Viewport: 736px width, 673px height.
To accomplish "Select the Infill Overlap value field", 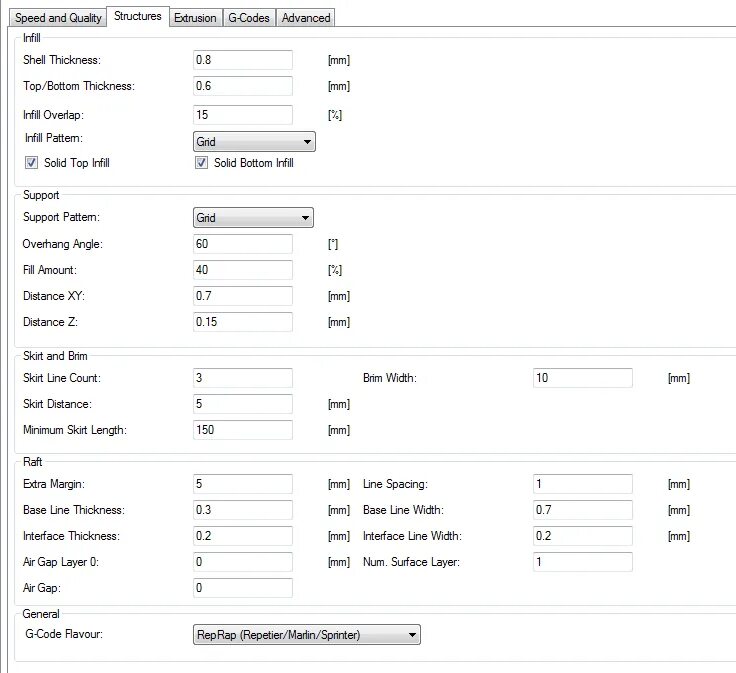I will coord(243,115).
